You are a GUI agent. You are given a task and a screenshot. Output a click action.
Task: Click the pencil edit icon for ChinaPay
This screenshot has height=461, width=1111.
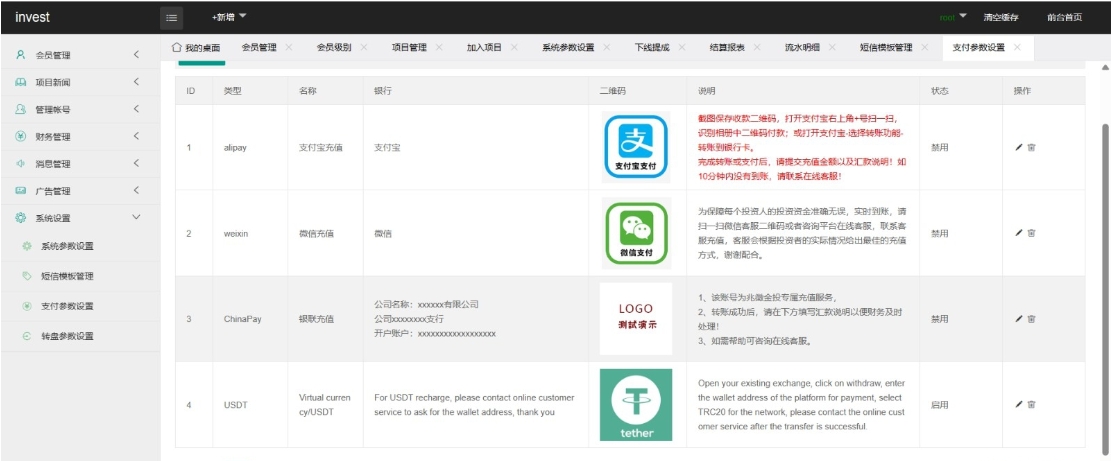point(1019,319)
